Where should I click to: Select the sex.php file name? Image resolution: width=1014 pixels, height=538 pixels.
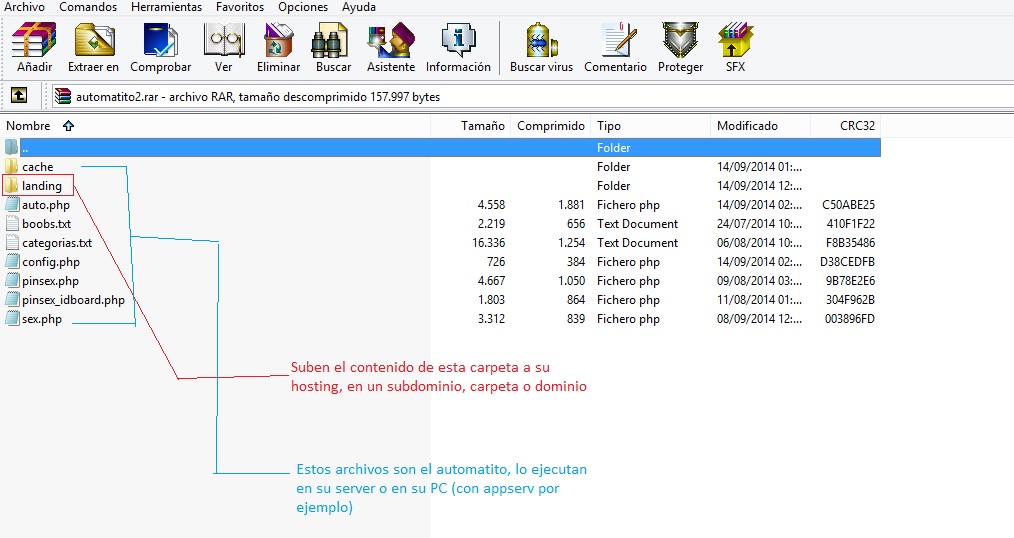(42, 319)
